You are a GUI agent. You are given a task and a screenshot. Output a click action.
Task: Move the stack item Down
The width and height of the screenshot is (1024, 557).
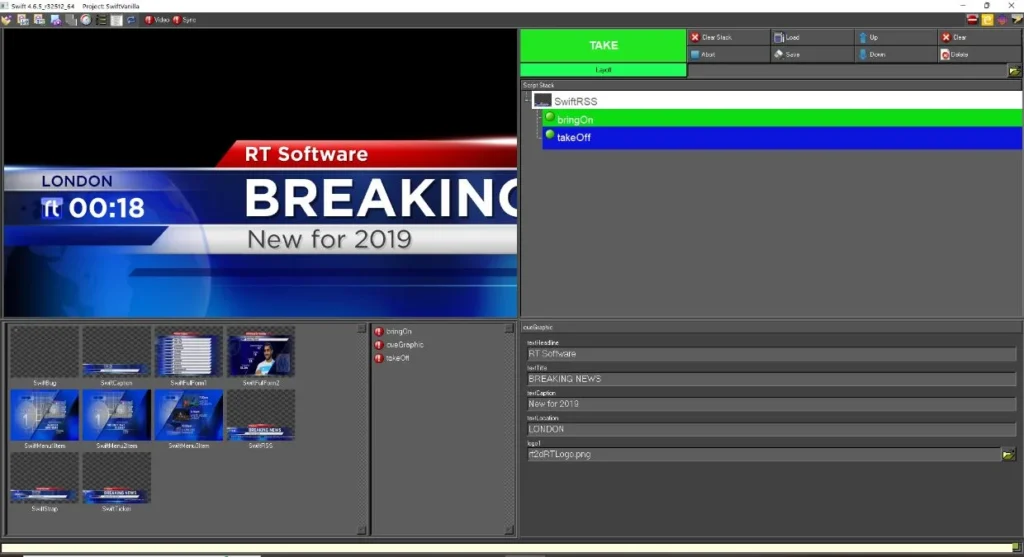[x=896, y=54]
